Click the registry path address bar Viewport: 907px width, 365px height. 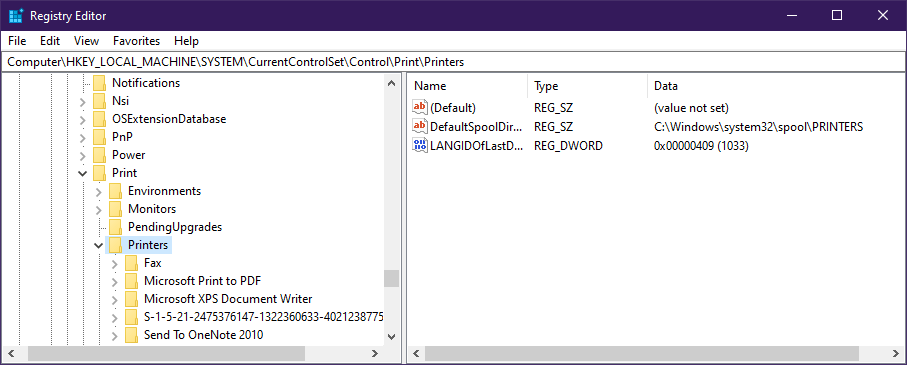click(x=454, y=61)
